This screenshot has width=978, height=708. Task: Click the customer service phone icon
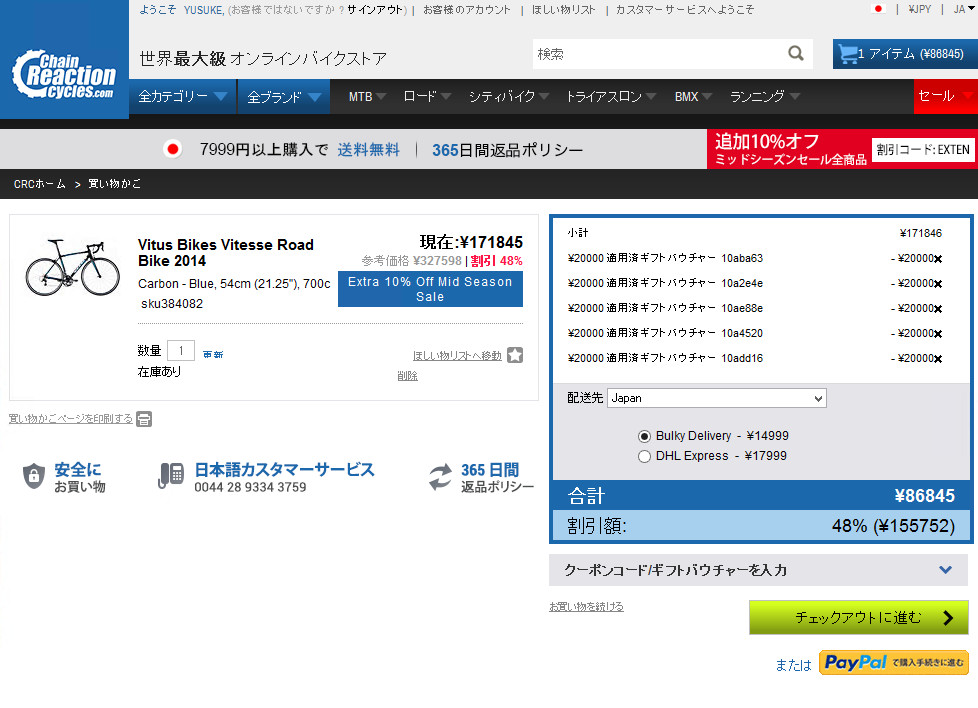click(x=170, y=476)
